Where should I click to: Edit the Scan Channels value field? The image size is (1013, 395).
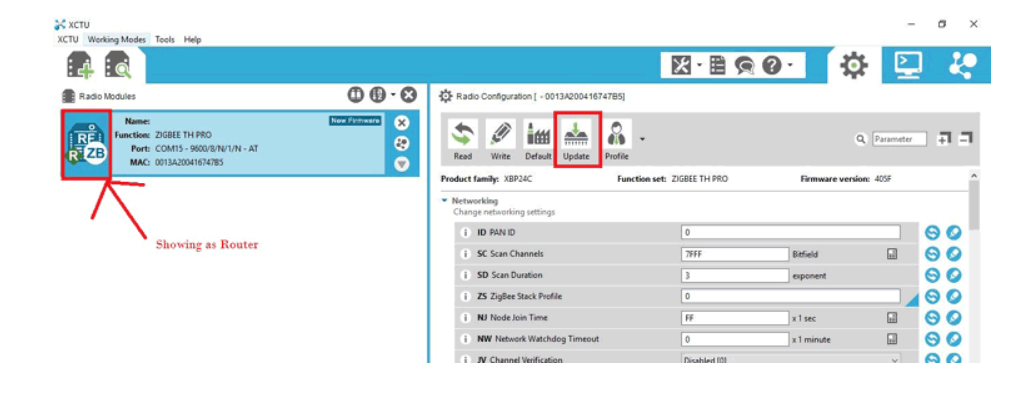[735, 254]
